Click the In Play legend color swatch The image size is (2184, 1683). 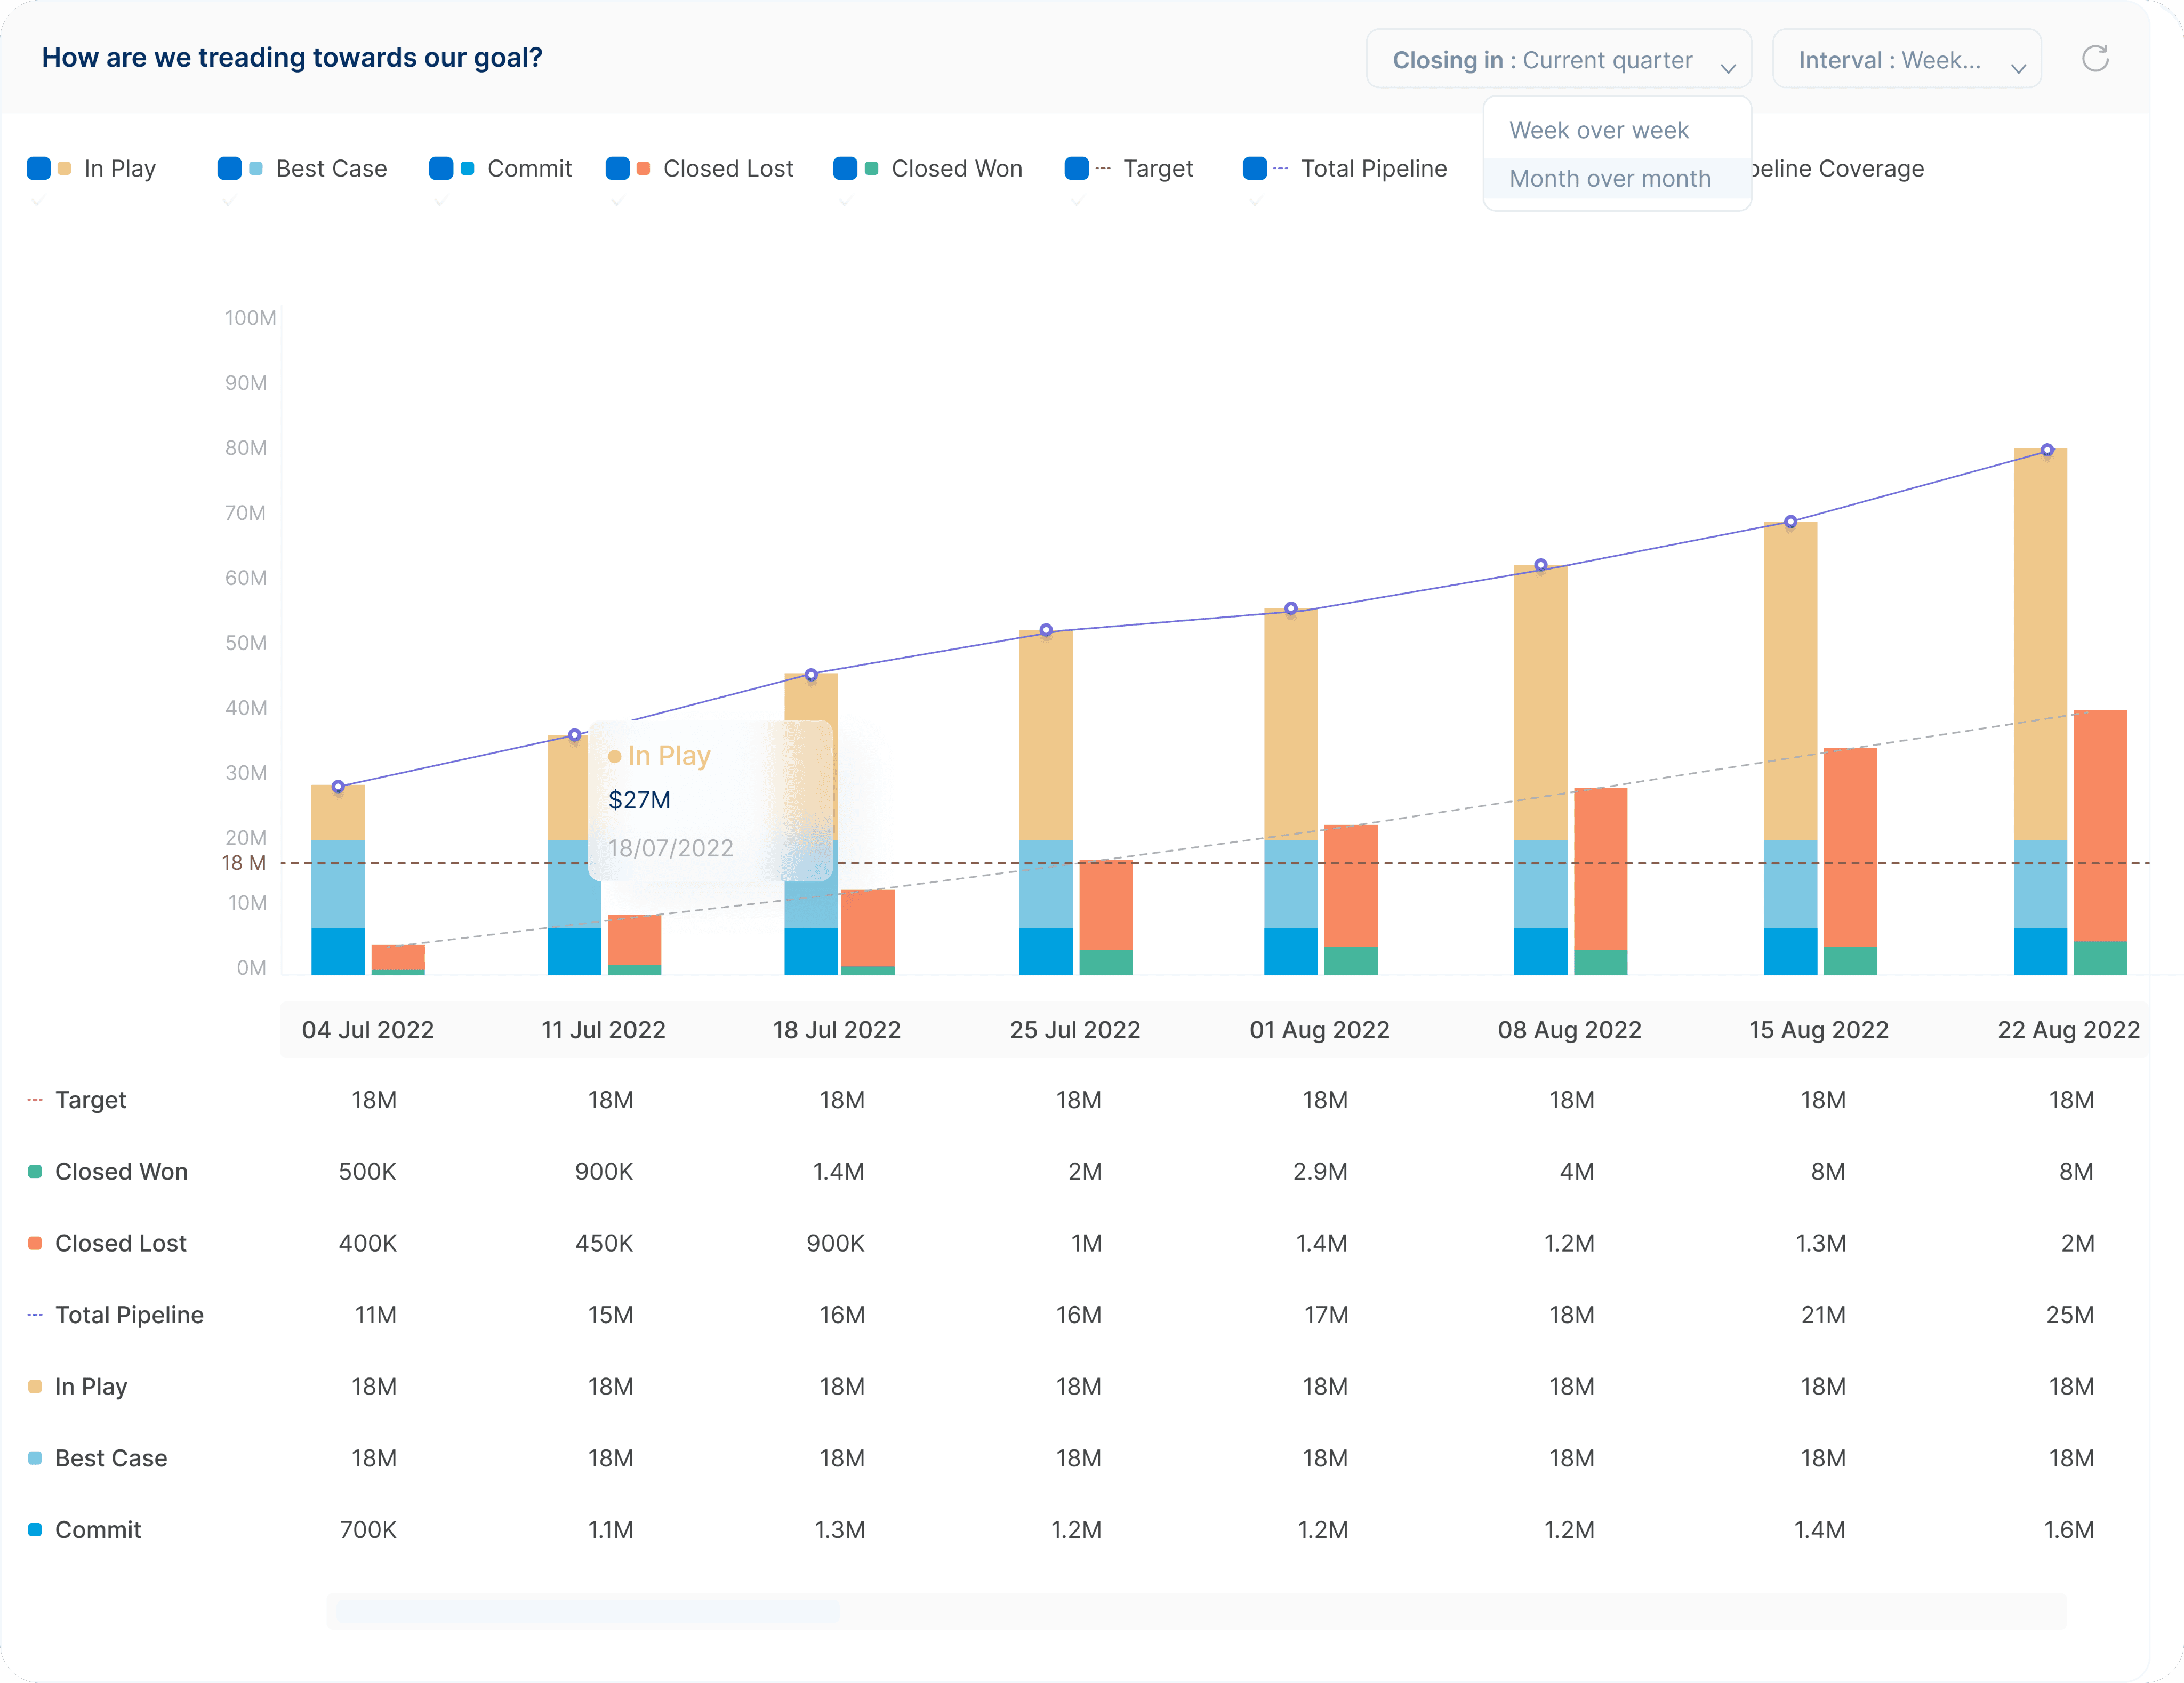(x=64, y=168)
